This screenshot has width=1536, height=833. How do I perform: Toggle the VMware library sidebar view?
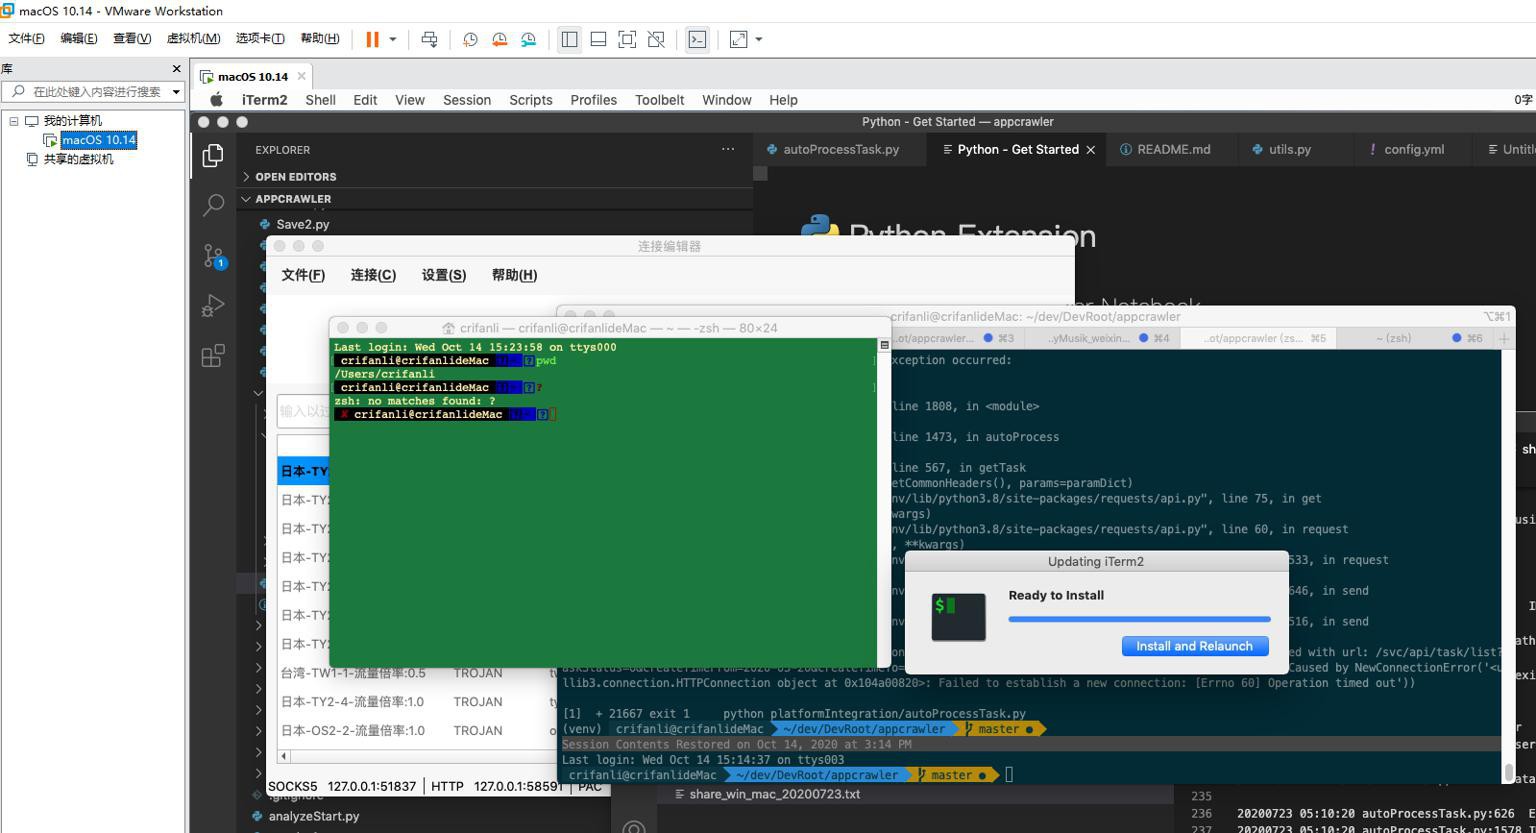[x=569, y=39]
